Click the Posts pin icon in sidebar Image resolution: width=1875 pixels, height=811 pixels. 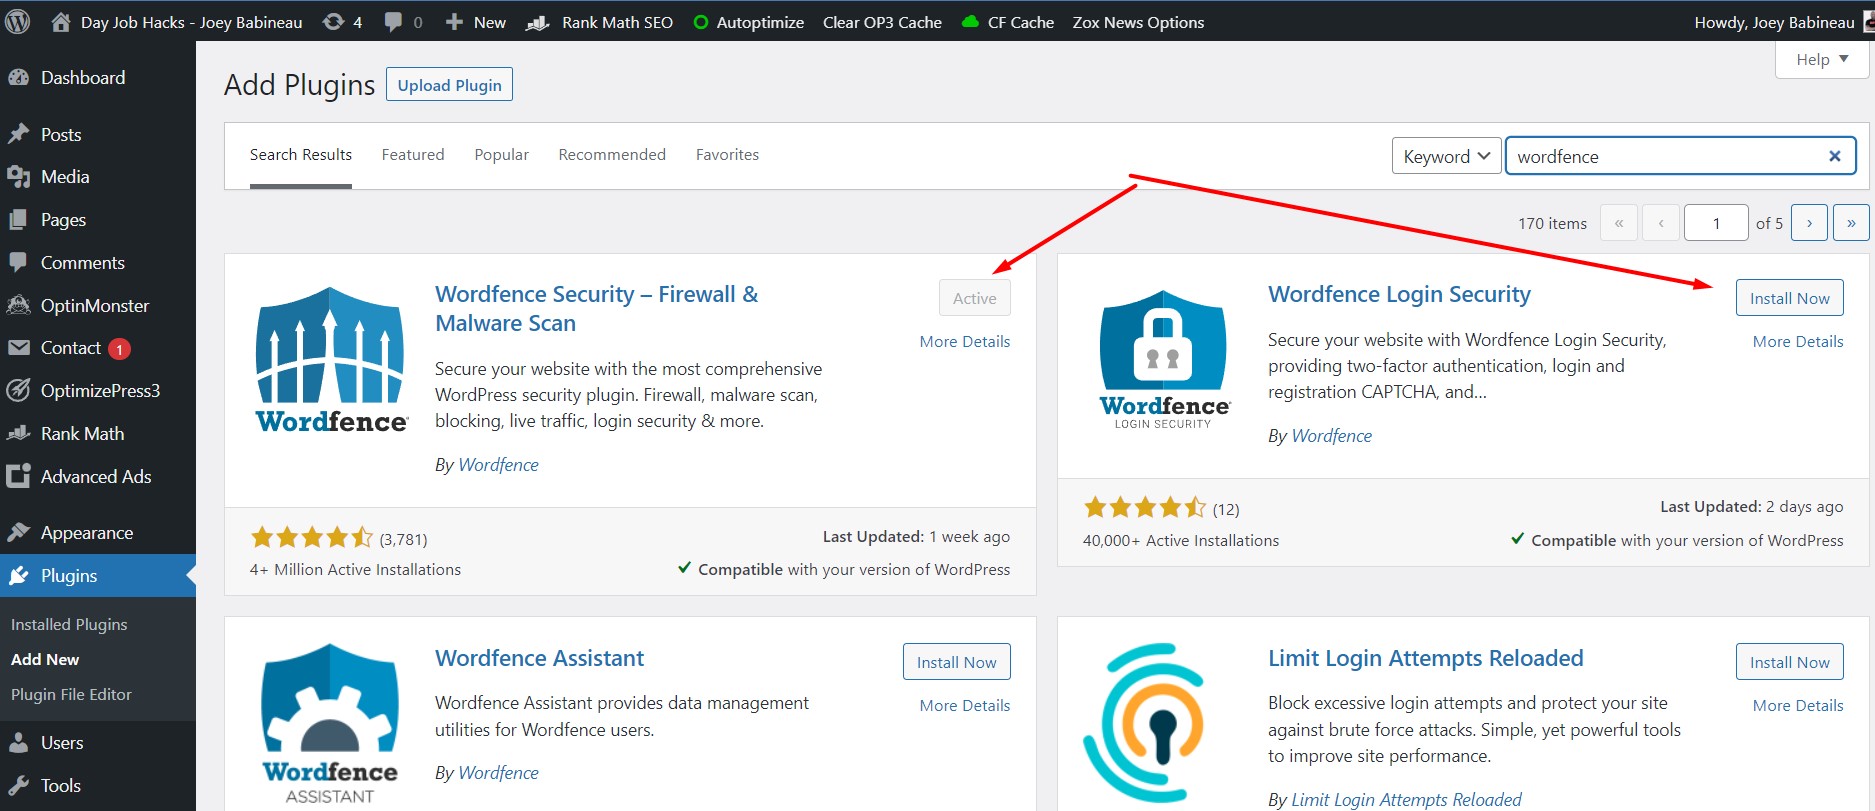tap(18, 134)
